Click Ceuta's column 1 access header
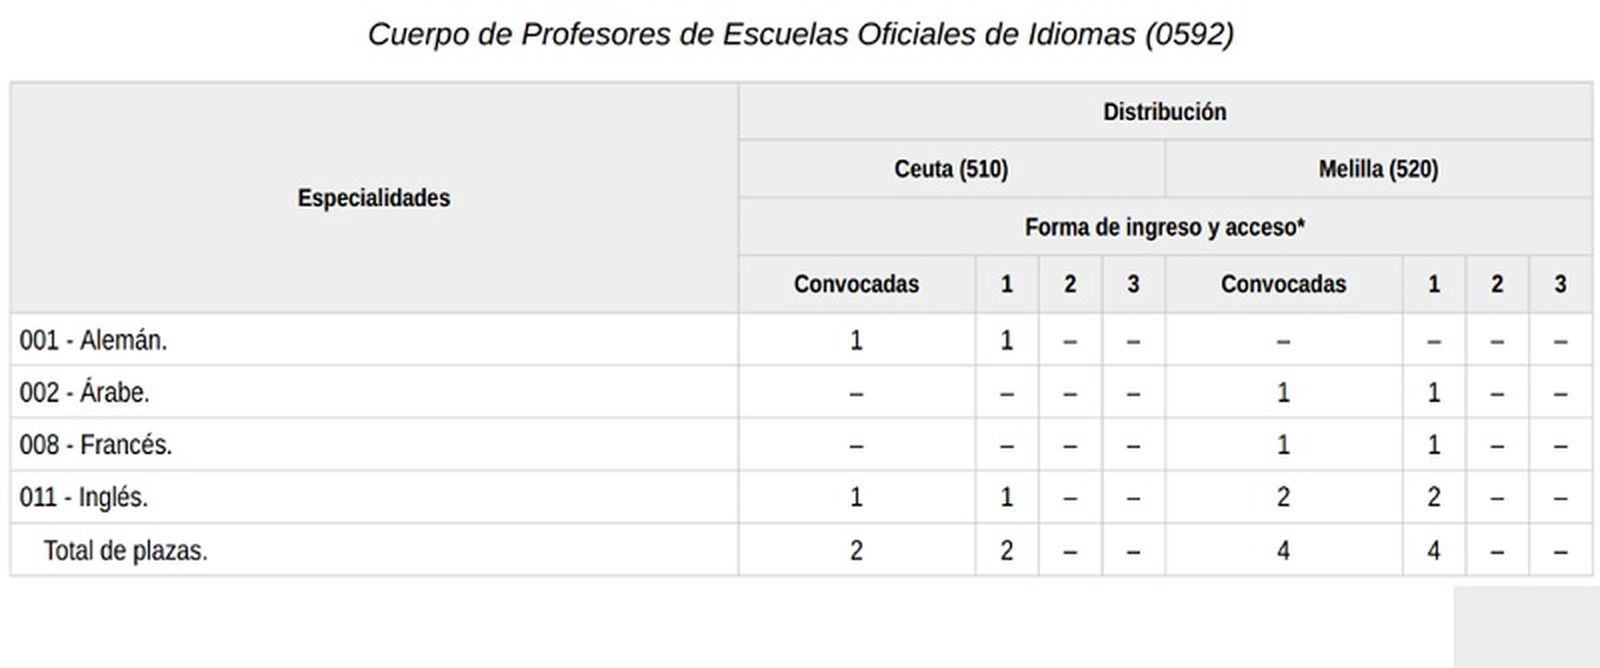The width and height of the screenshot is (1600, 668). tap(1006, 284)
